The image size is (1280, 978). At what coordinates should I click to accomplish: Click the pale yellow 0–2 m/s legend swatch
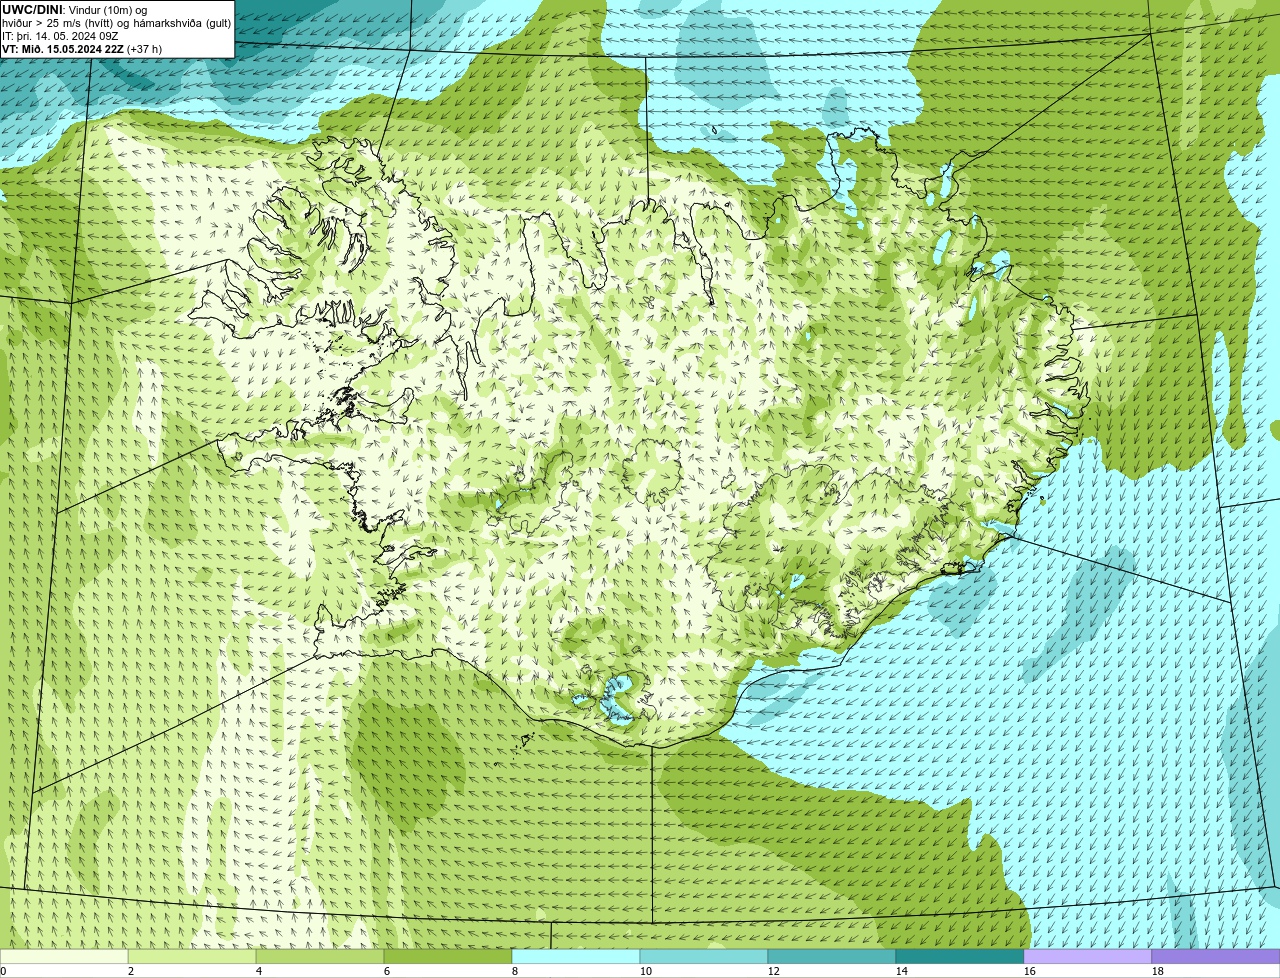(64, 956)
